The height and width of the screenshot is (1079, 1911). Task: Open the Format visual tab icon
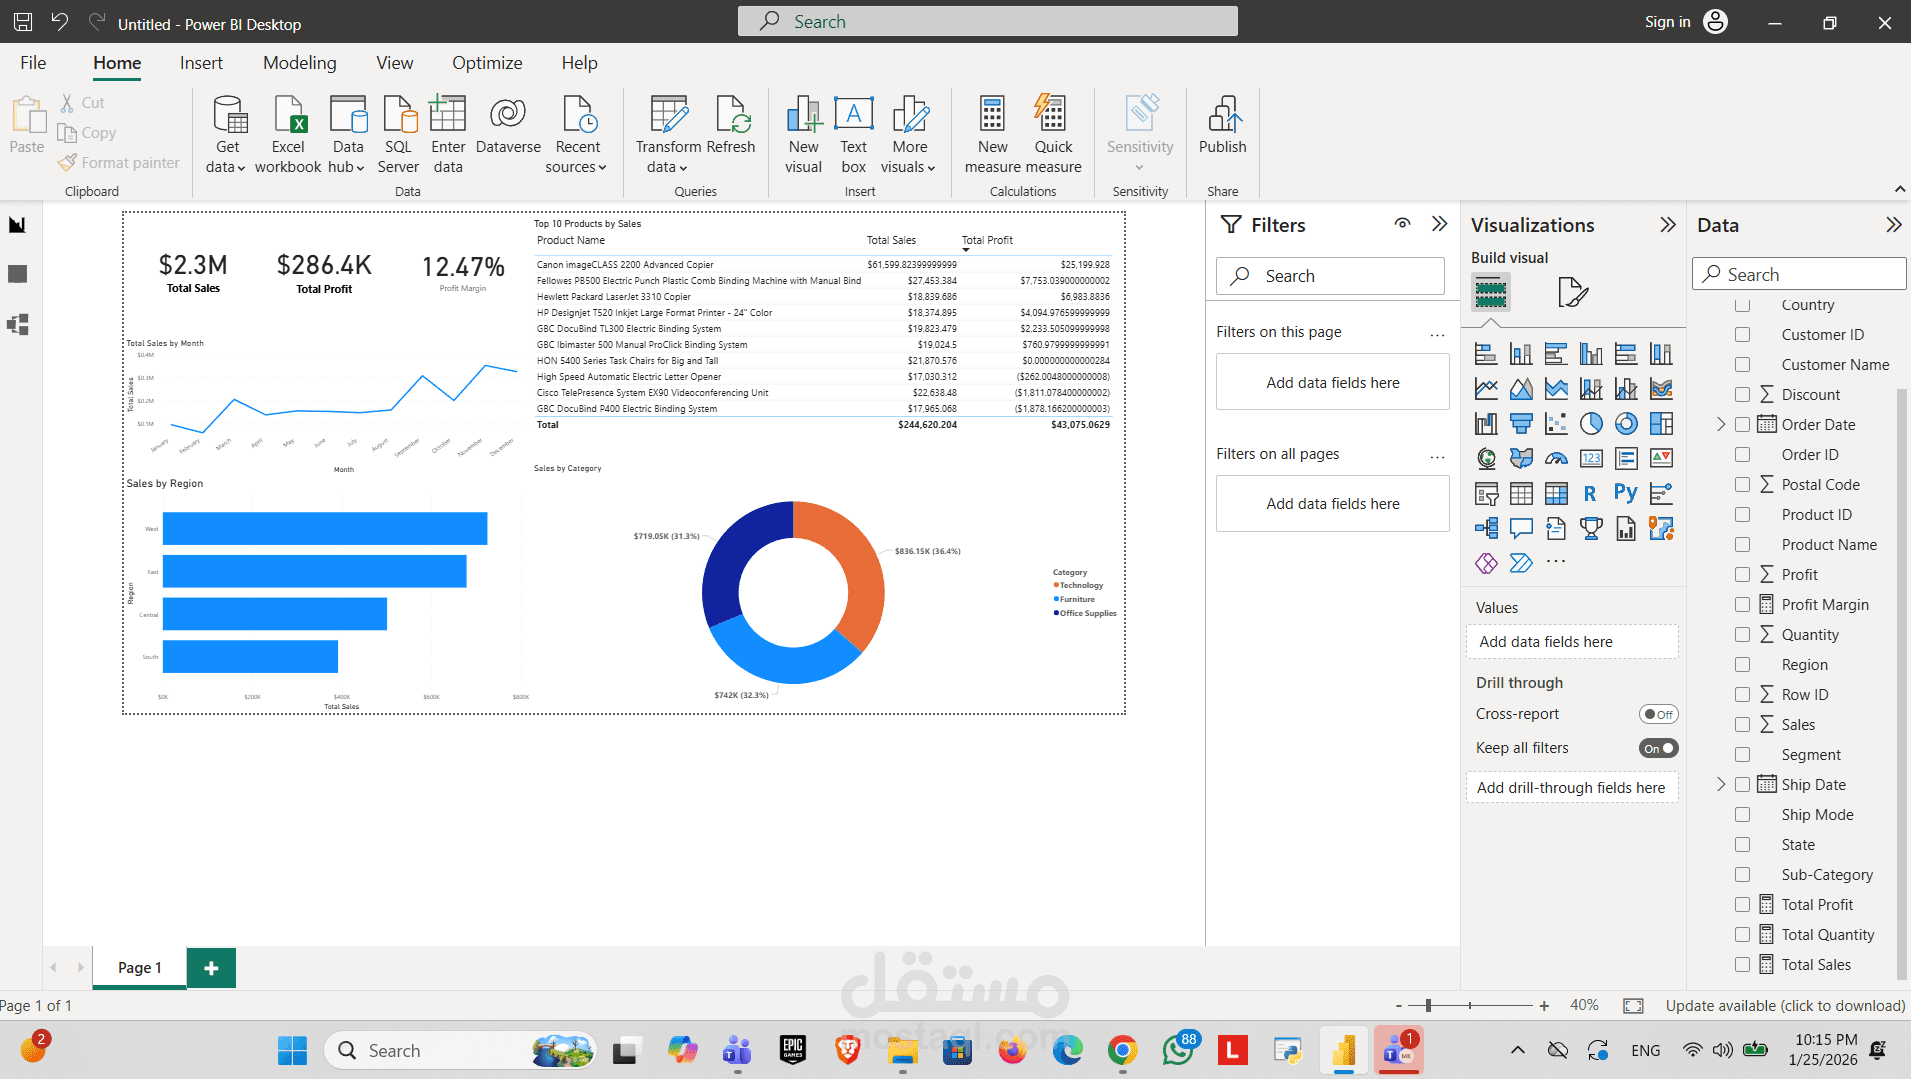point(1572,292)
